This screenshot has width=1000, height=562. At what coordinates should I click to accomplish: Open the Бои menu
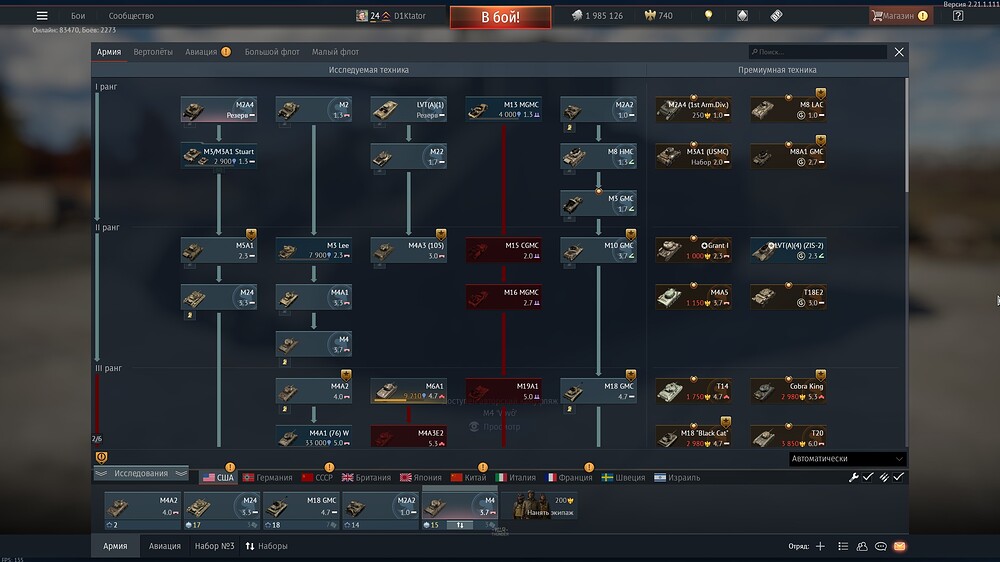tap(78, 16)
